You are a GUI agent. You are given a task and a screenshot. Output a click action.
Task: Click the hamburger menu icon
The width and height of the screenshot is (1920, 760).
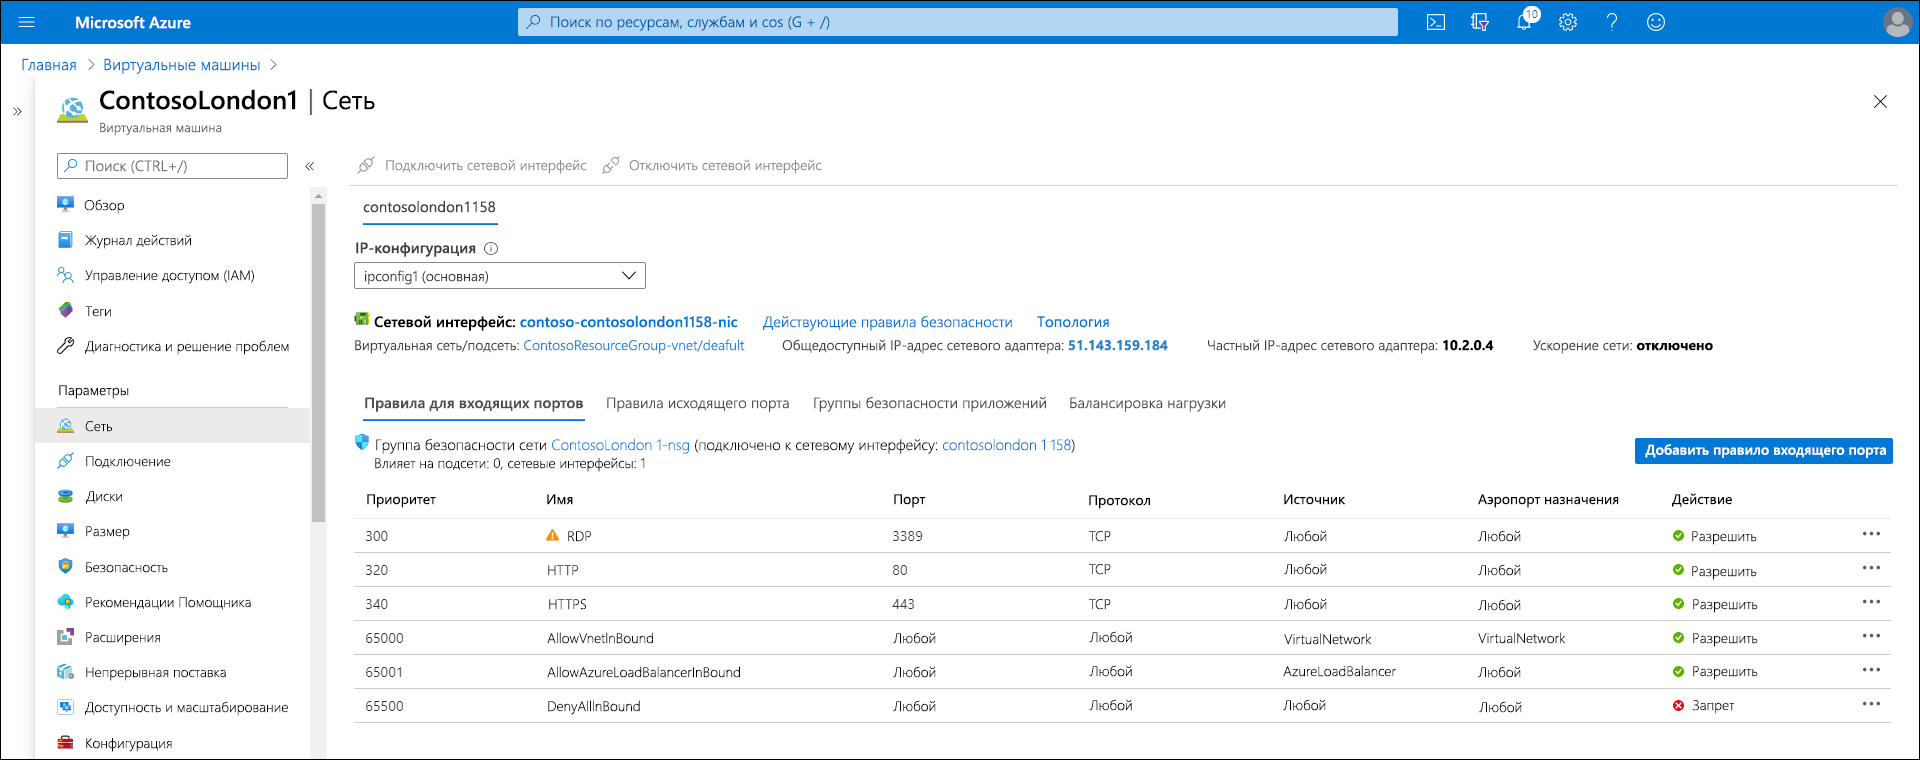pos(27,22)
